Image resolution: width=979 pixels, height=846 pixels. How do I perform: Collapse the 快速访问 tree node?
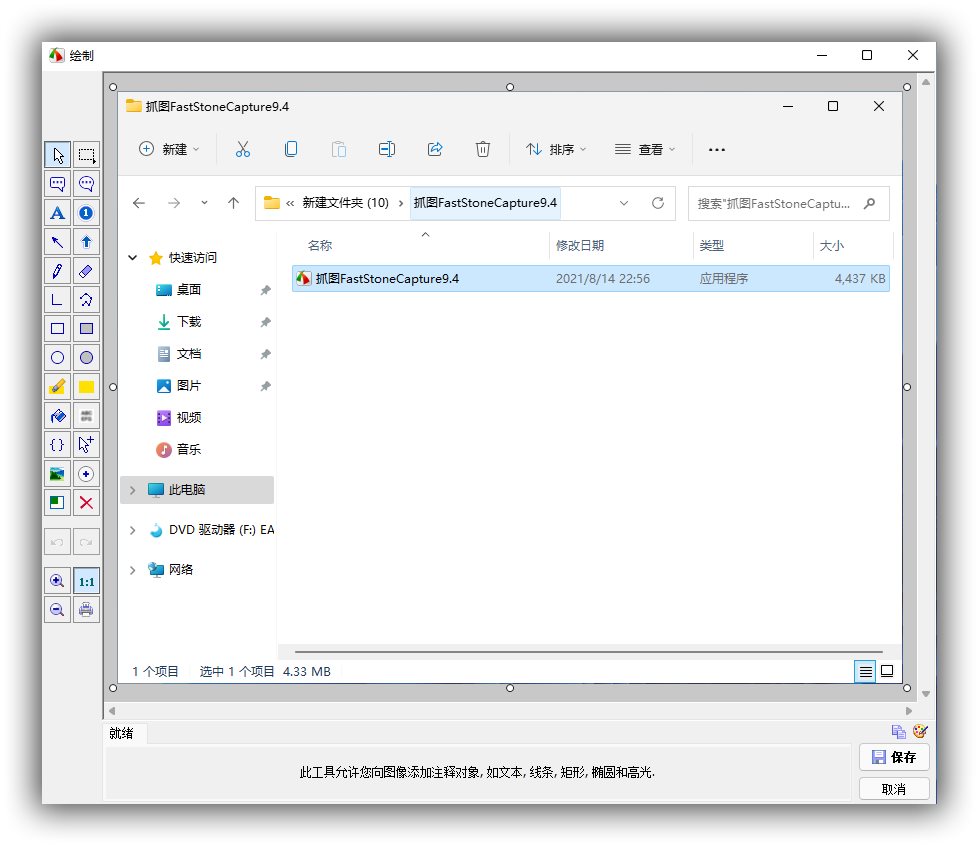click(x=132, y=257)
